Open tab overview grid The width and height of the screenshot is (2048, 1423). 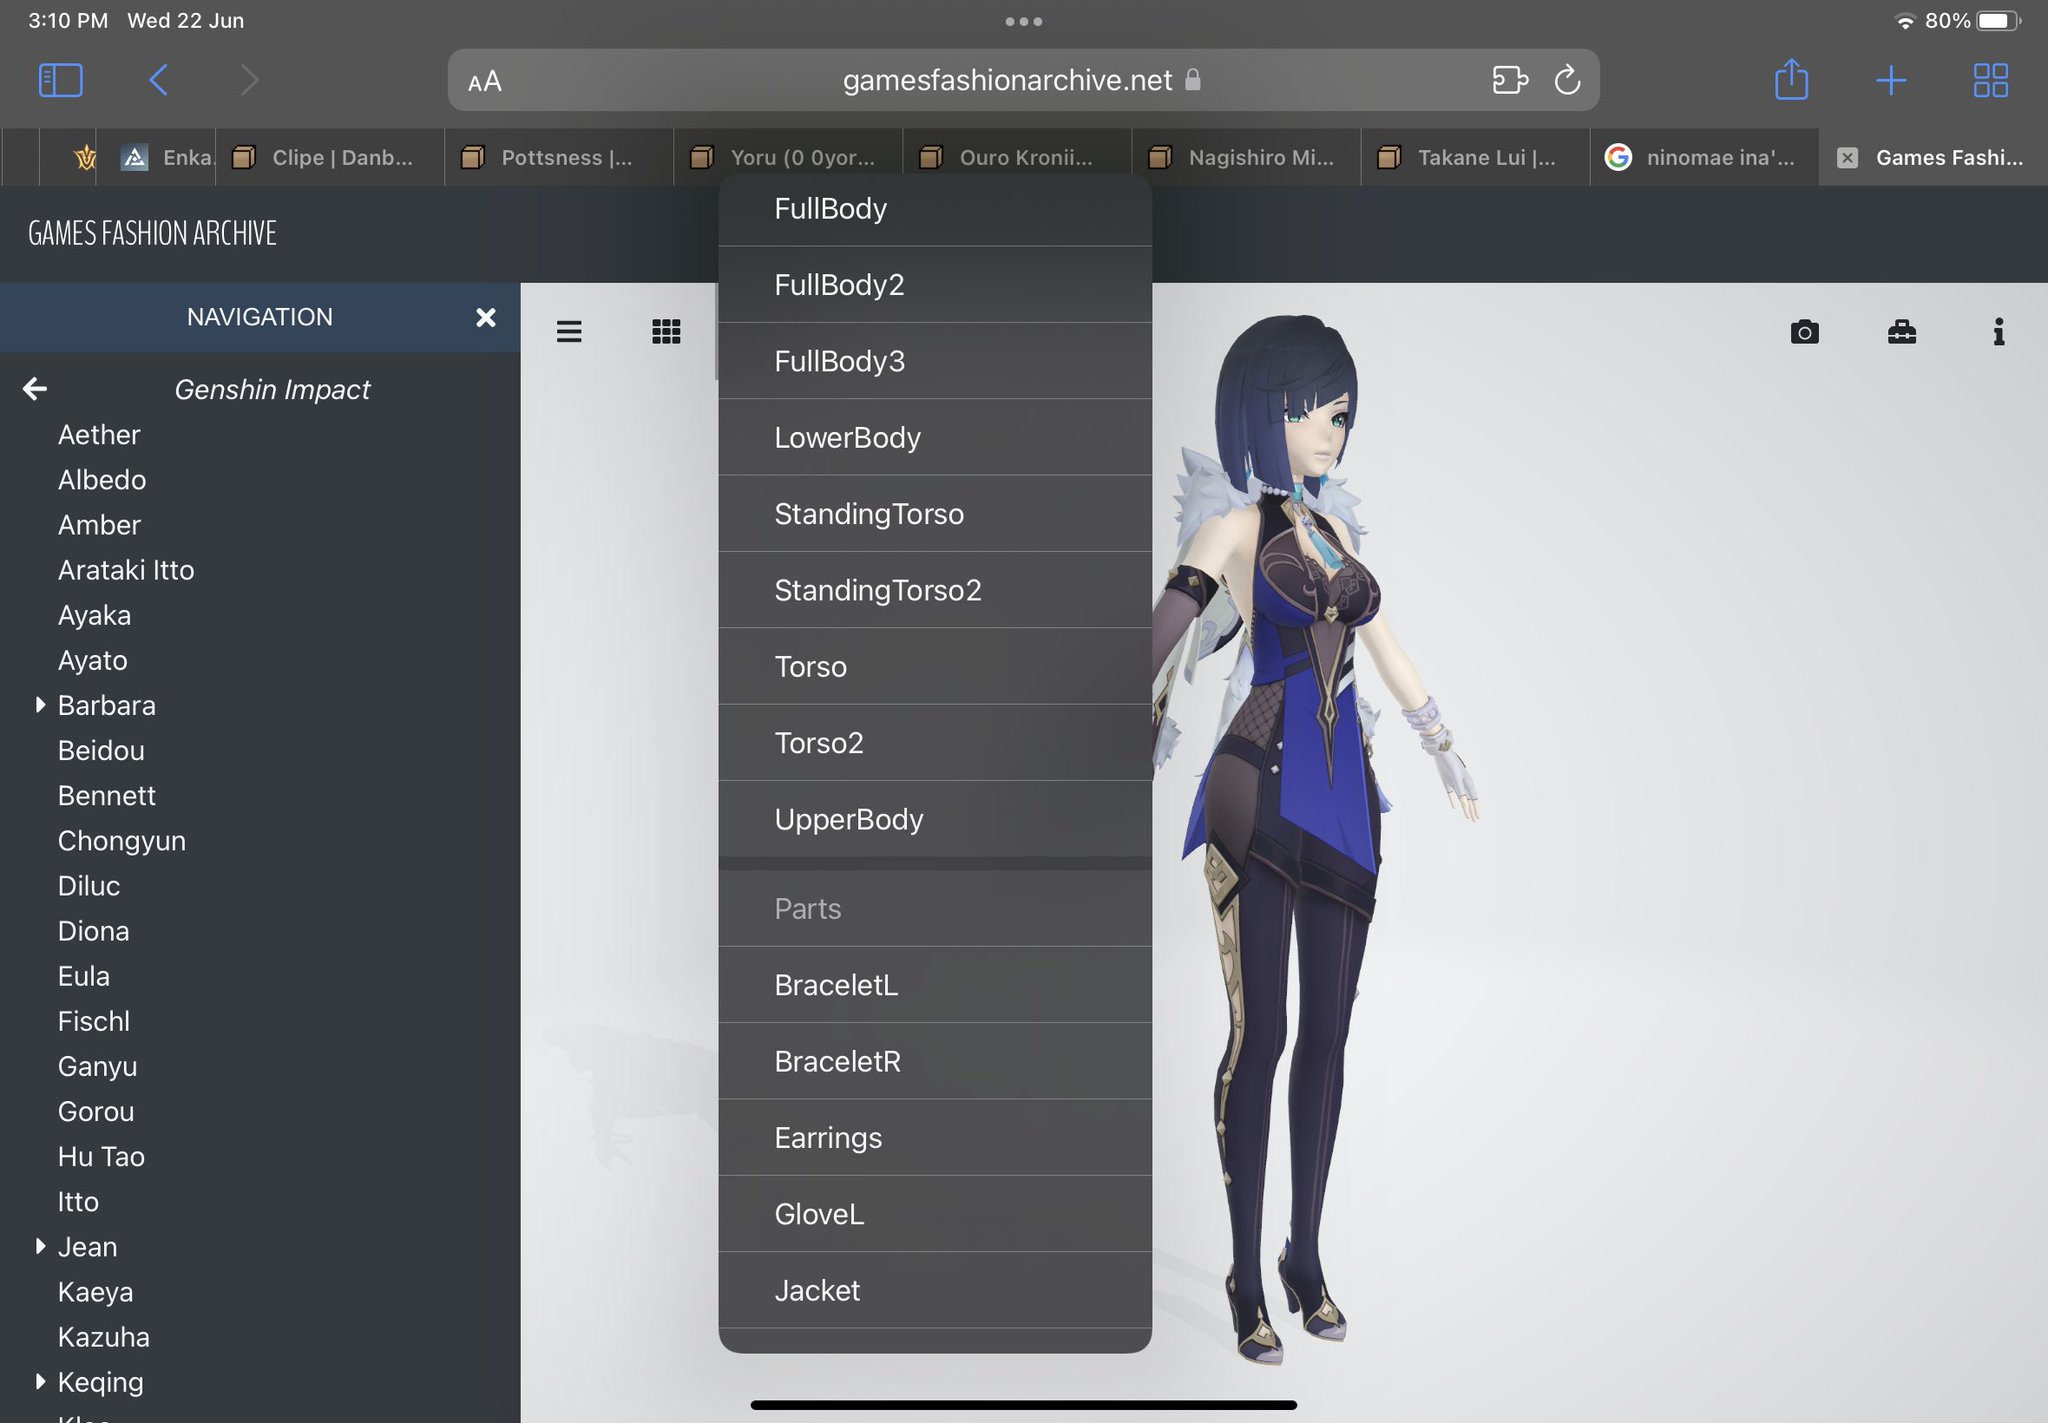click(x=1990, y=80)
